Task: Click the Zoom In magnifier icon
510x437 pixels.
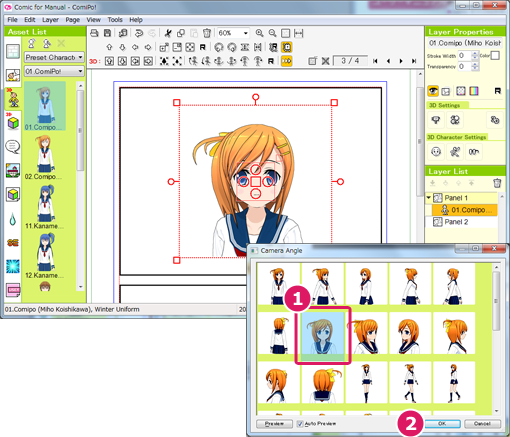Action: click(259, 33)
